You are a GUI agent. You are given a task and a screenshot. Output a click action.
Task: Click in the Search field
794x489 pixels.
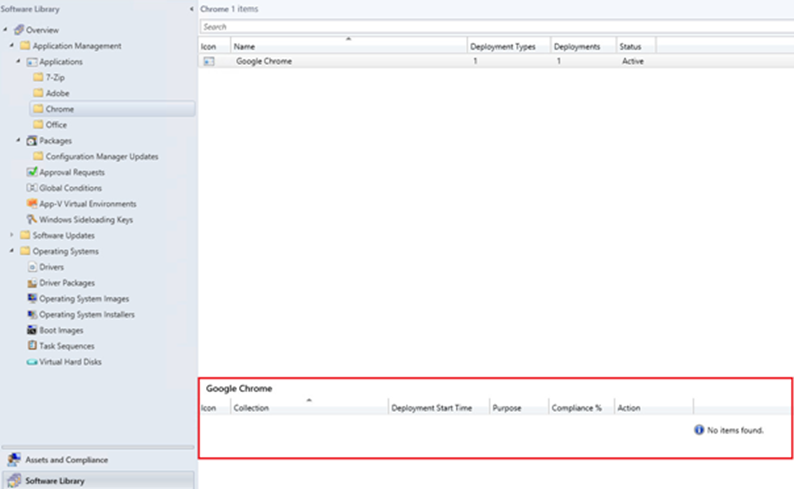497,27
